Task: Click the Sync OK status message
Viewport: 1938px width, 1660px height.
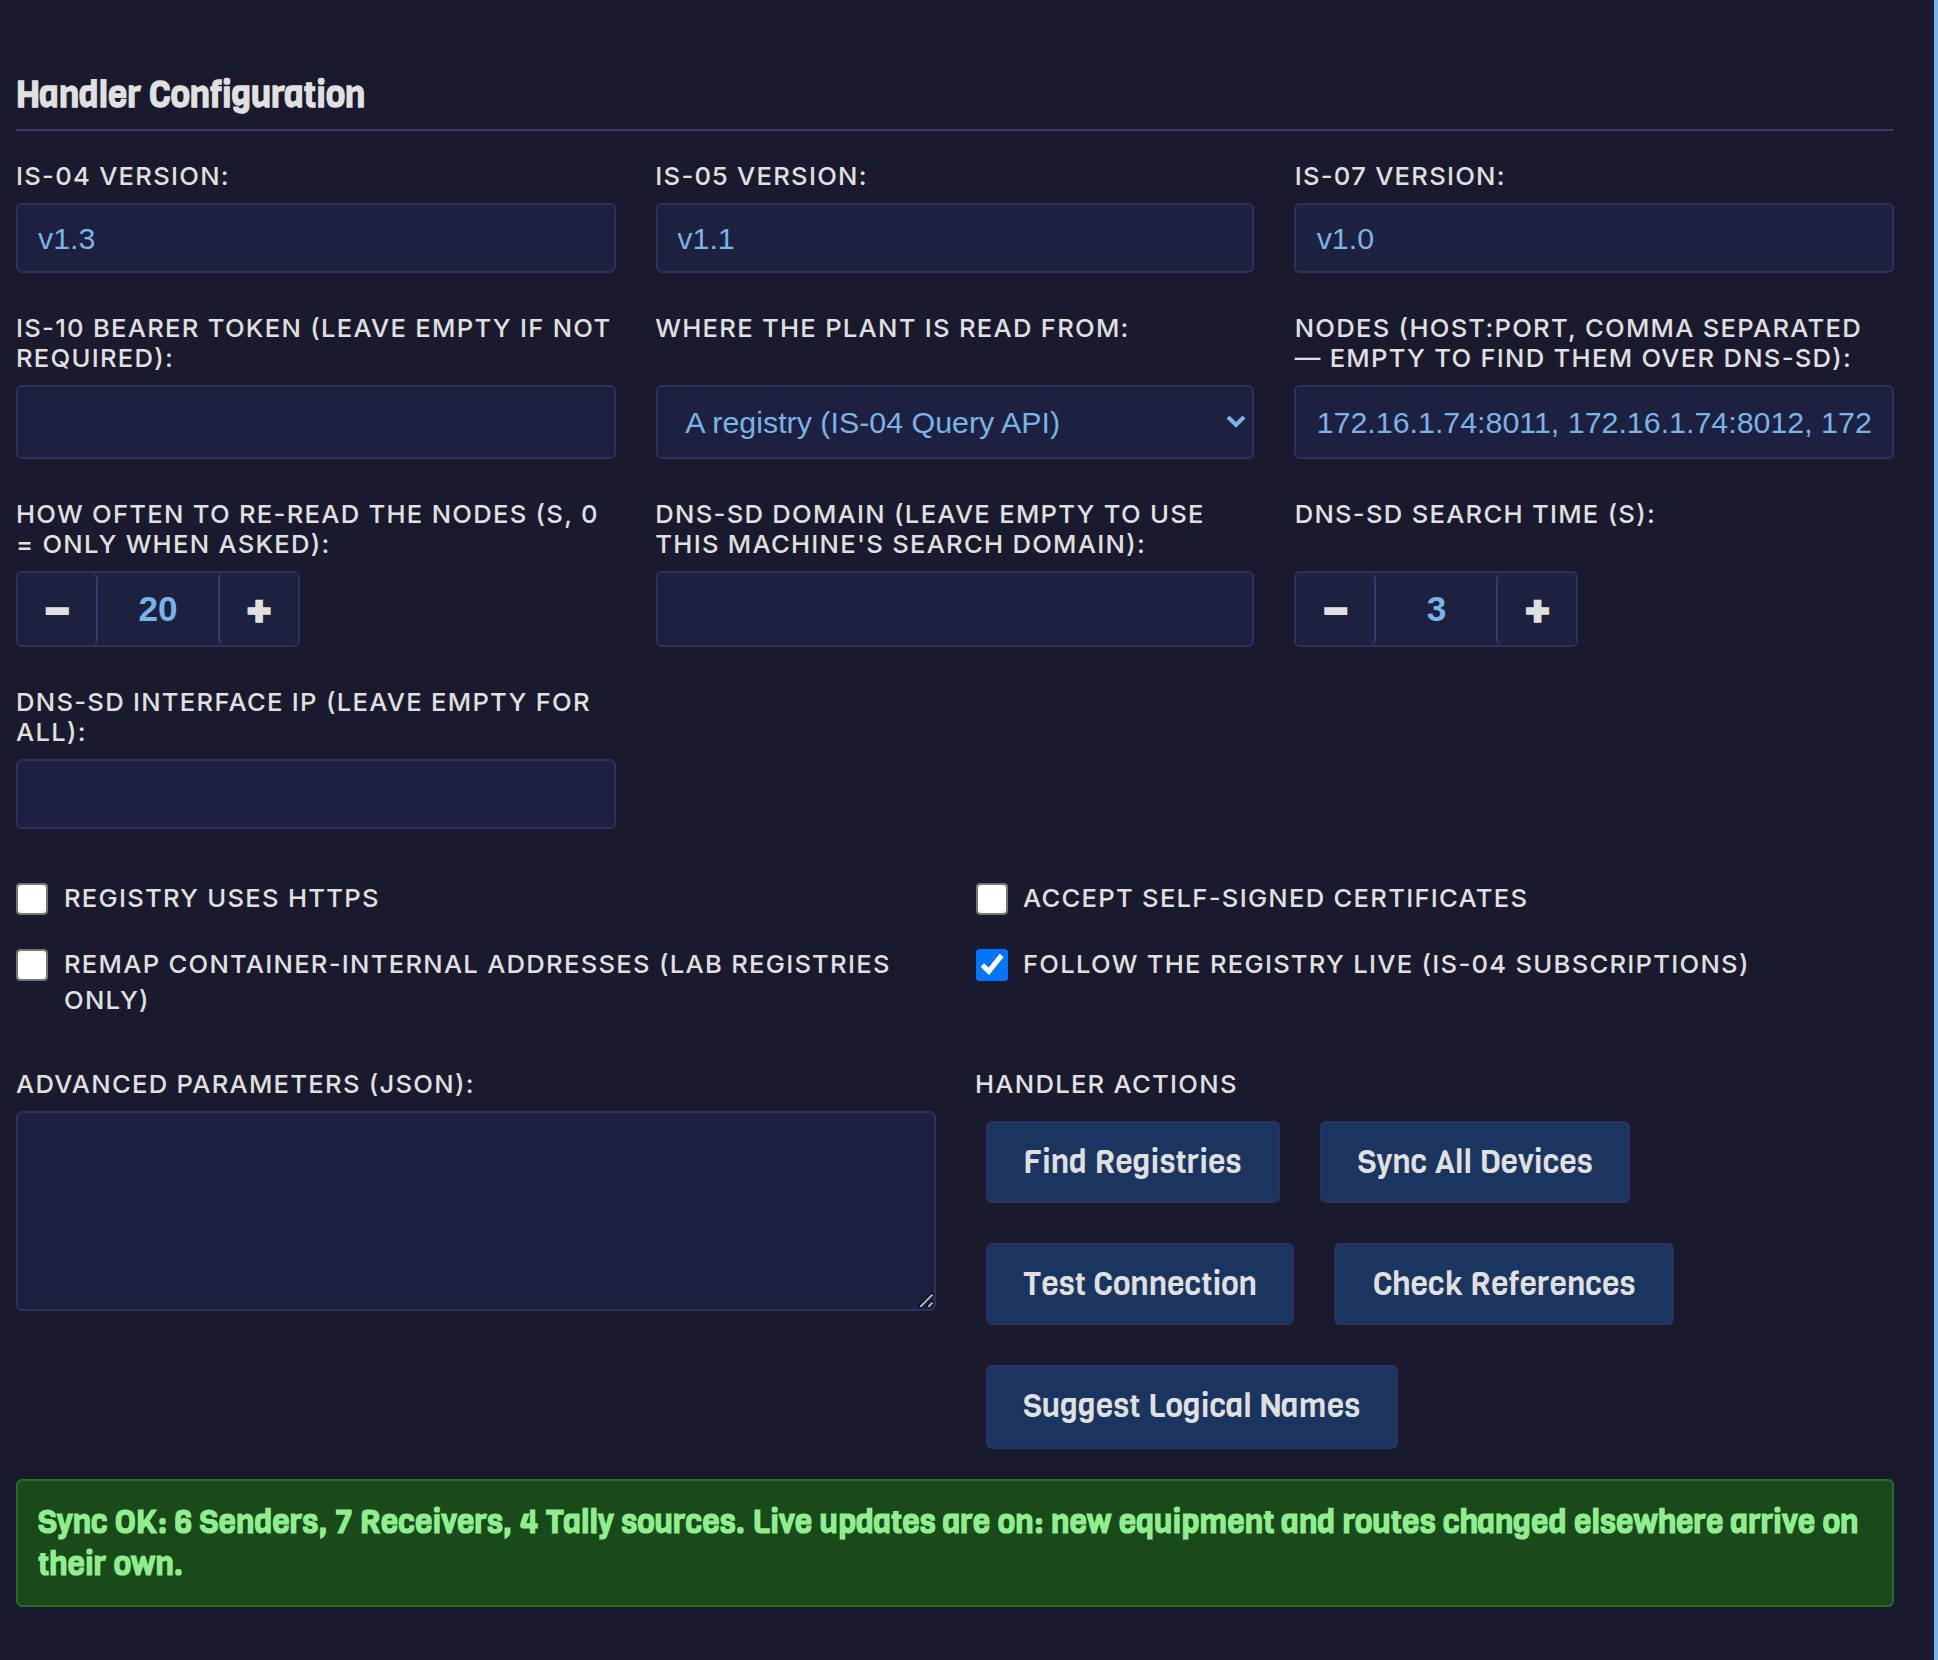Action: tap(954, 1542)
